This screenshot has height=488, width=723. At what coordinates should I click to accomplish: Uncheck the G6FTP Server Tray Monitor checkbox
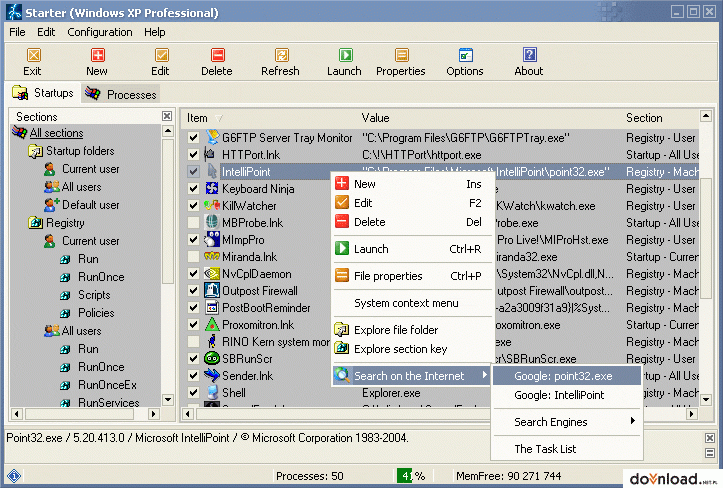194,137
